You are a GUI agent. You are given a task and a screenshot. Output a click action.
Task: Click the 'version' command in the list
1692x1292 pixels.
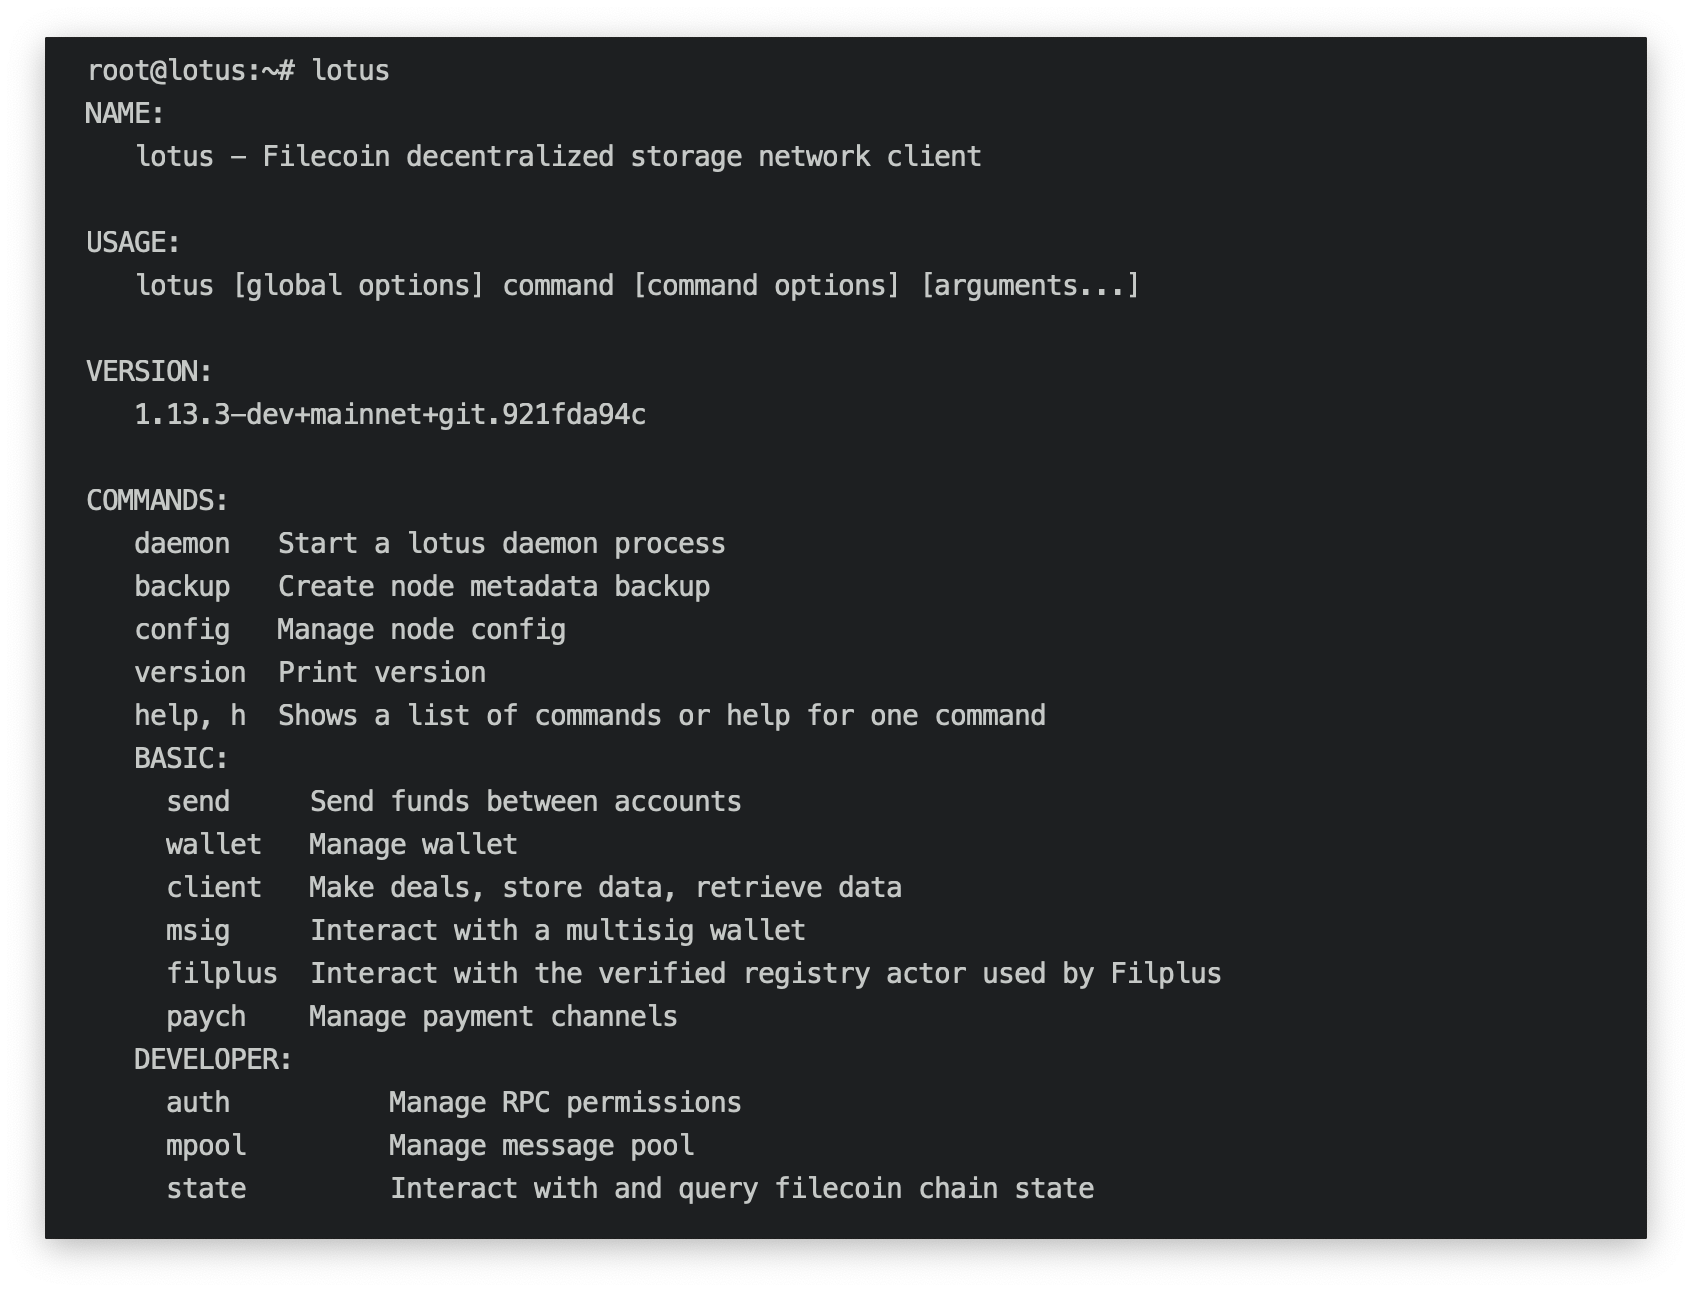point(190,672)
